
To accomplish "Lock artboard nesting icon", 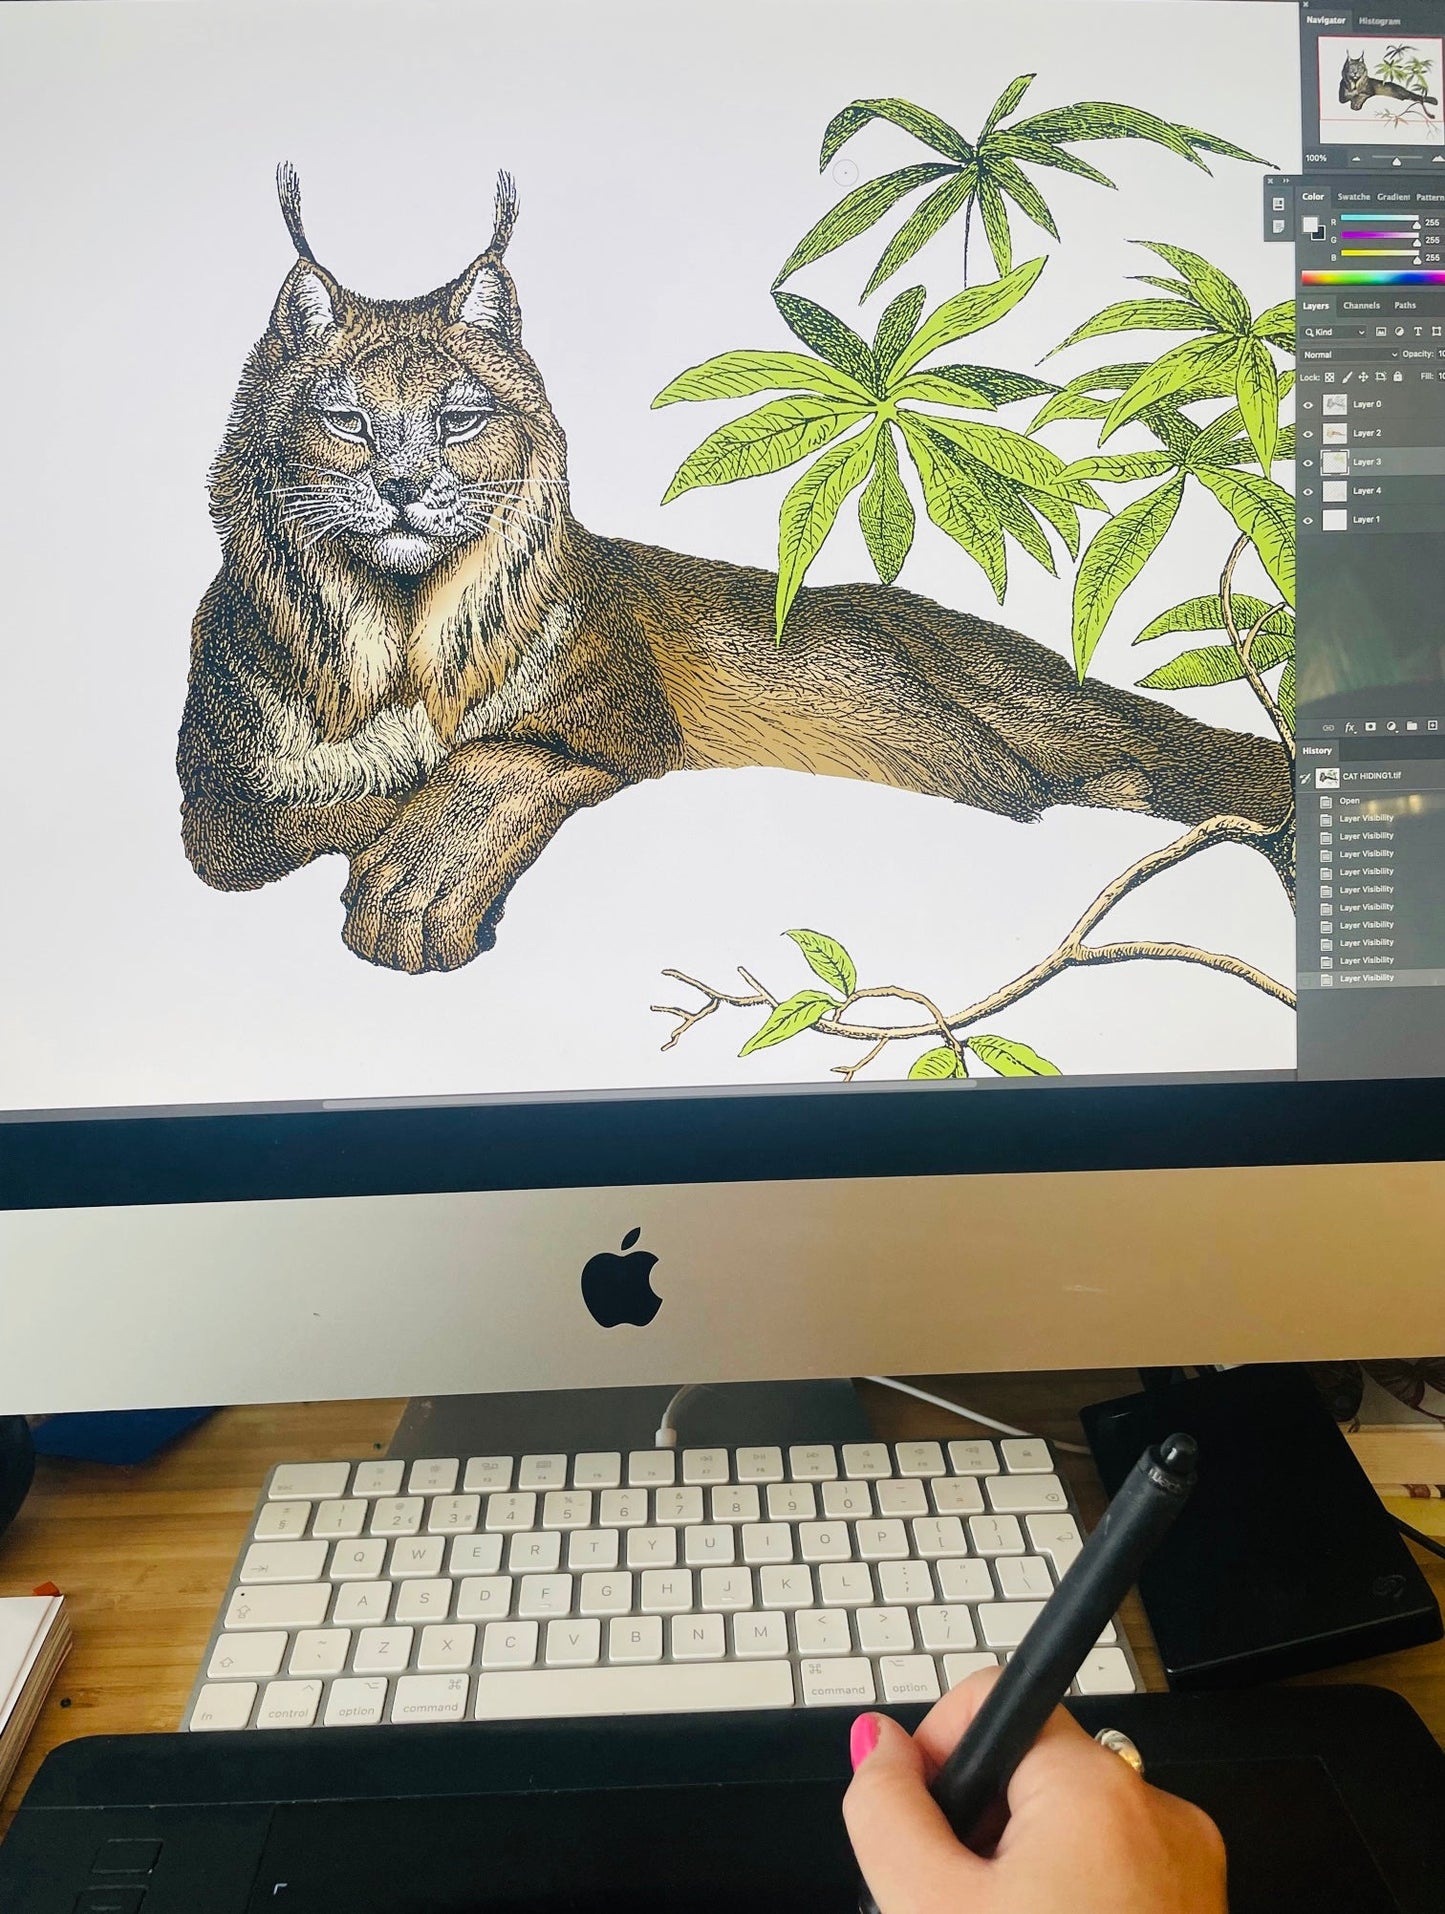I will (1380, 377).
